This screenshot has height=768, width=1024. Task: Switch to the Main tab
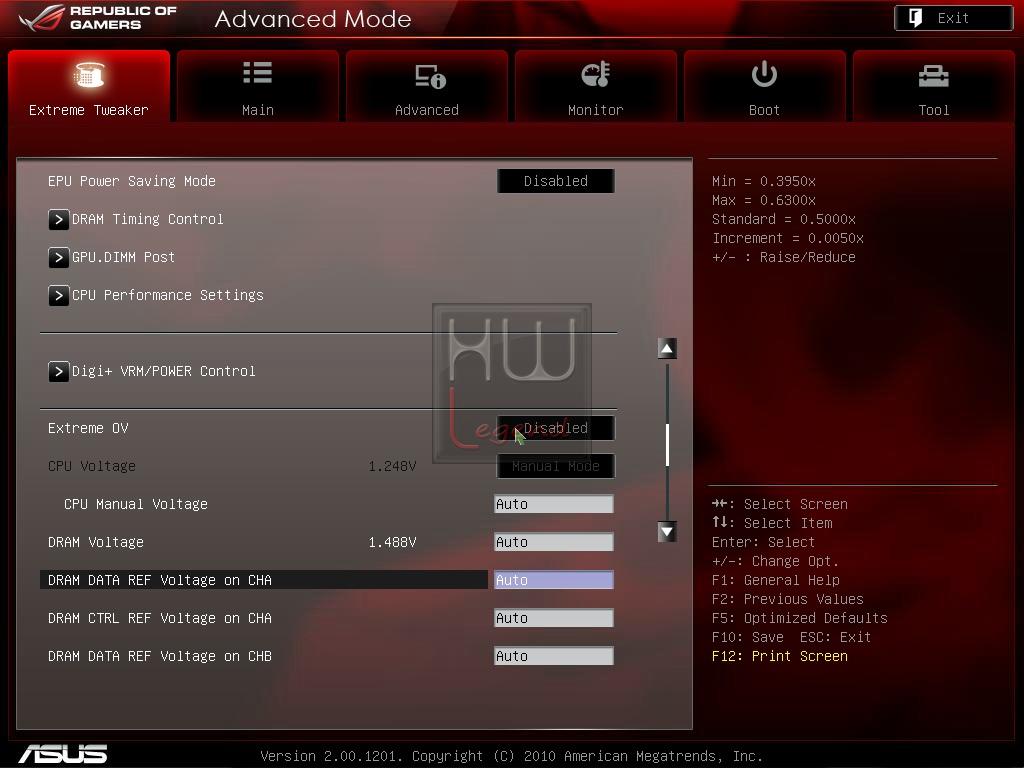tap(257, 86)
